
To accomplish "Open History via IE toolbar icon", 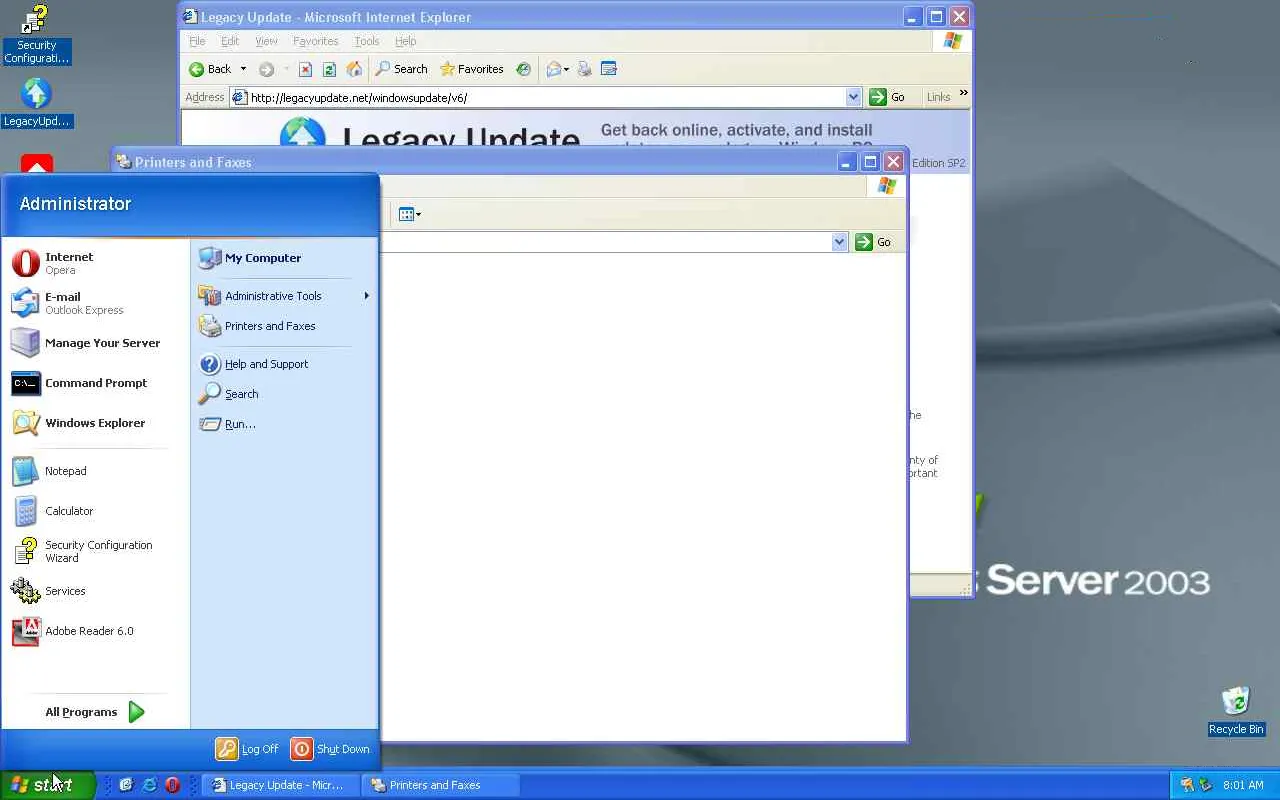I will point(523,69).
